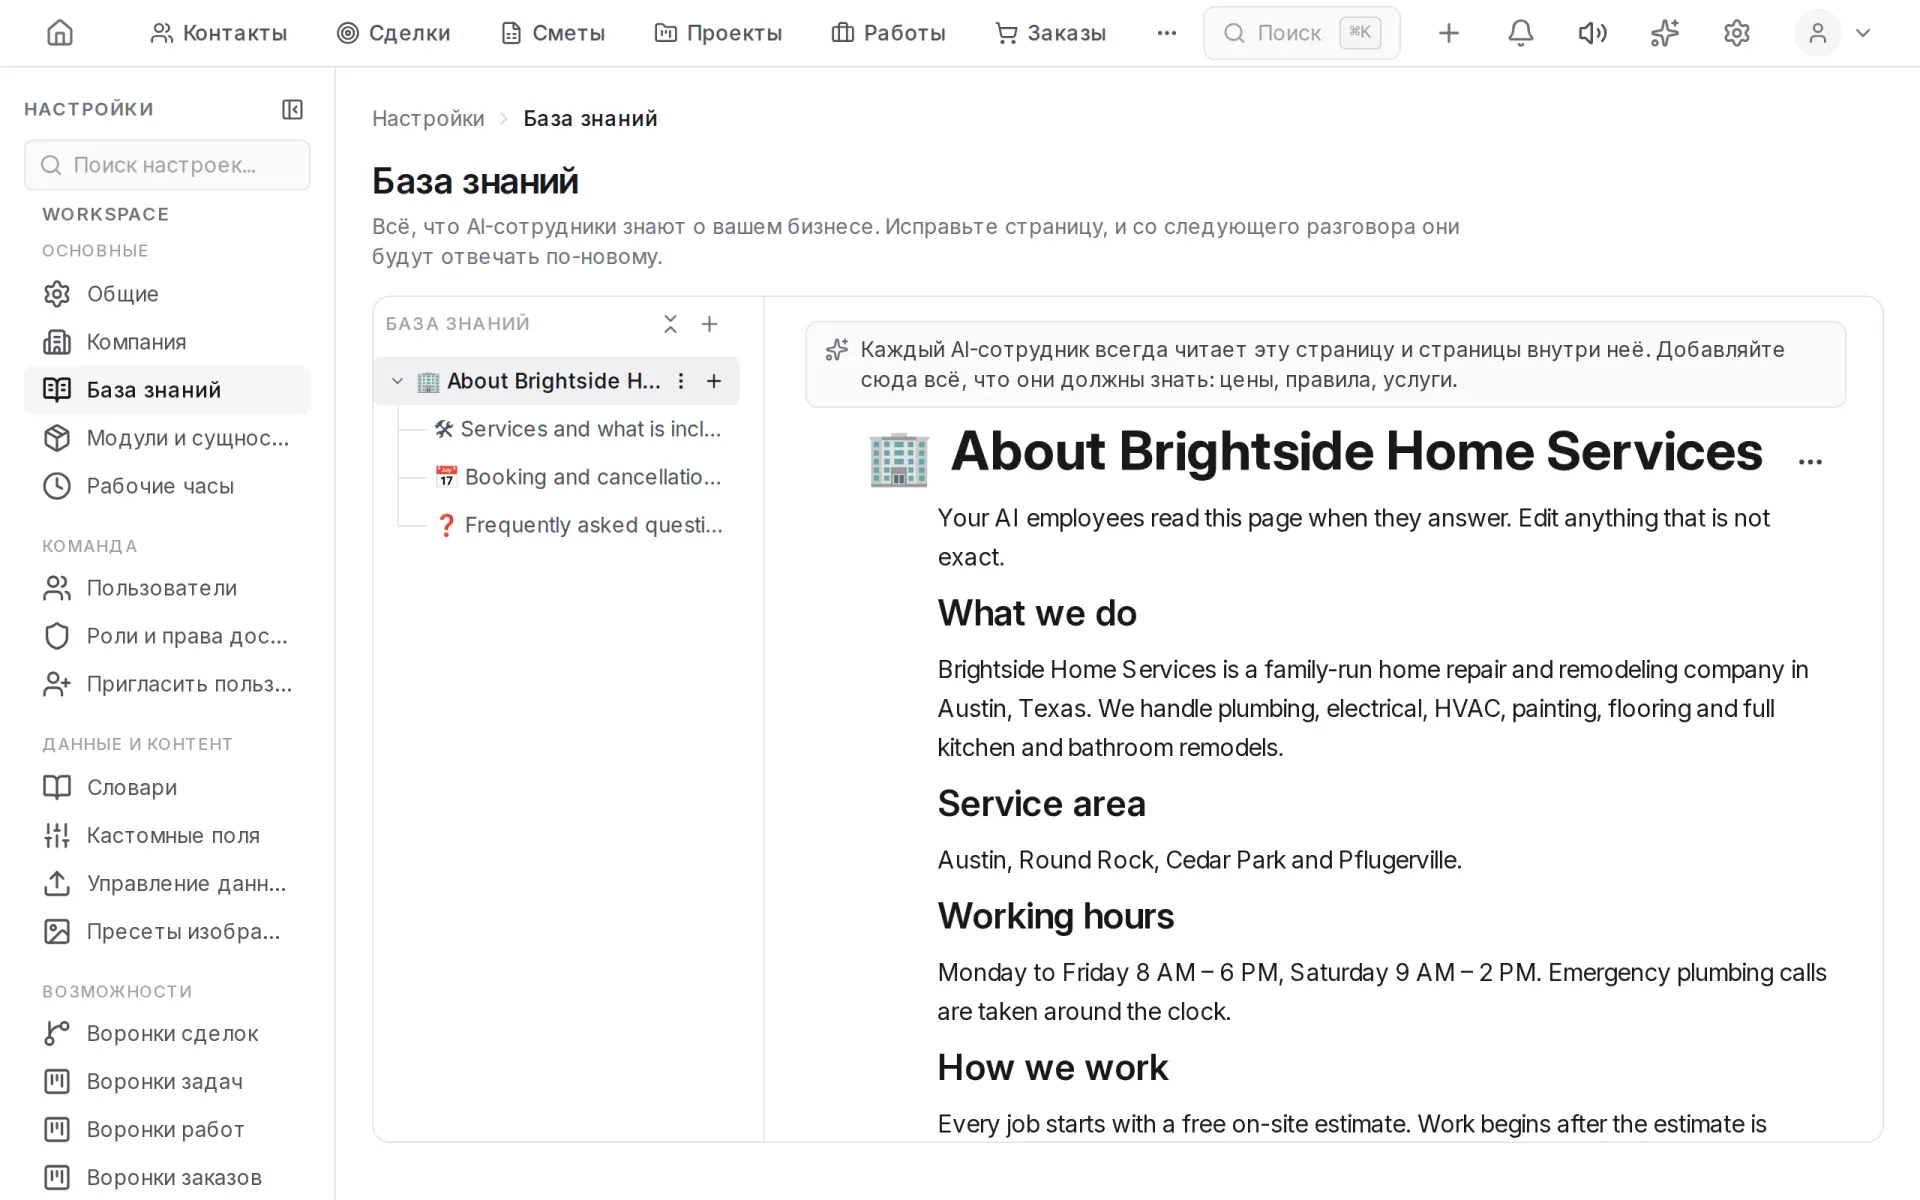This screenshot has width=1920, height=1200.
Task: Open Контакты in top navigation
Action: (x=218, y=33)
